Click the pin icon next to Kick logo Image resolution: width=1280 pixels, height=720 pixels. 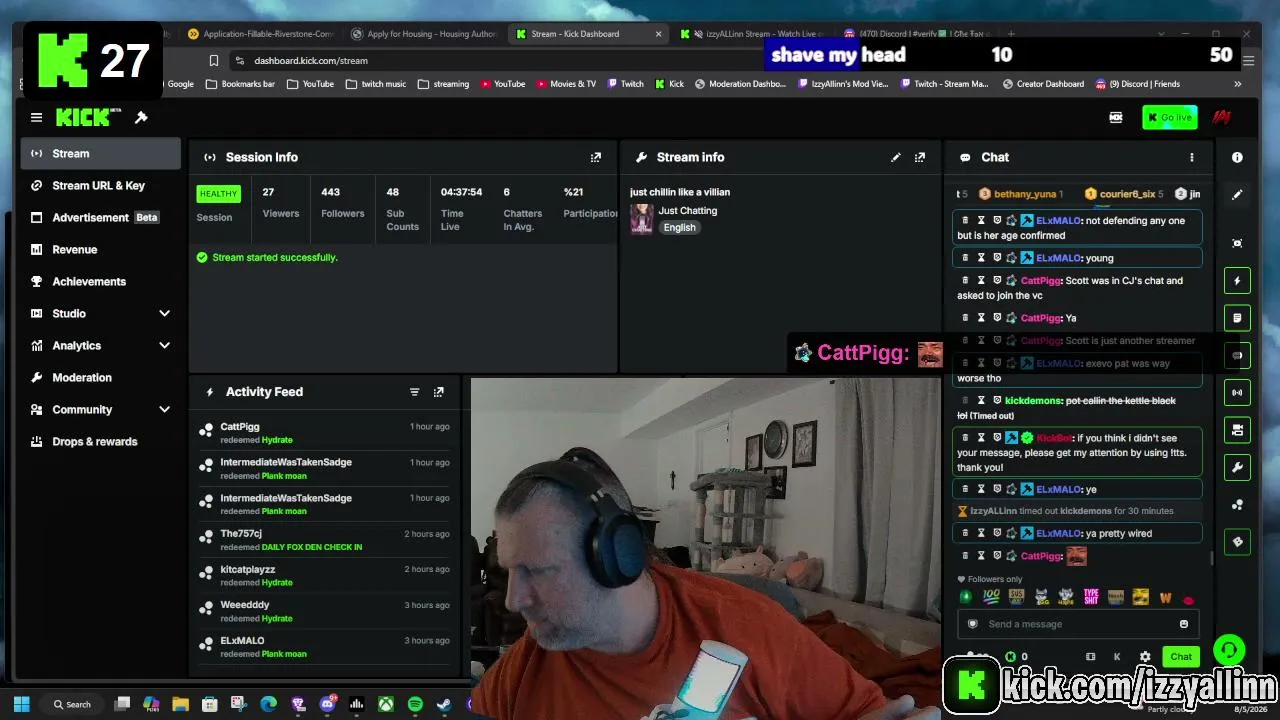coord(141,118)
